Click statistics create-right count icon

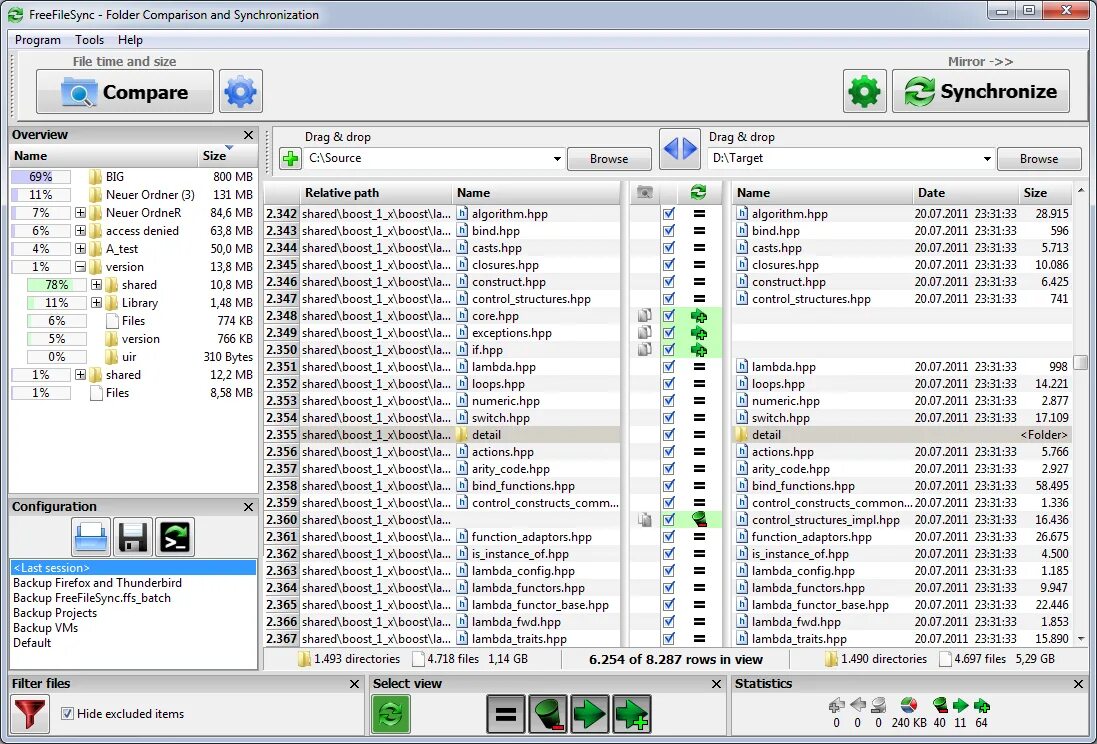[x=982, y=706]
